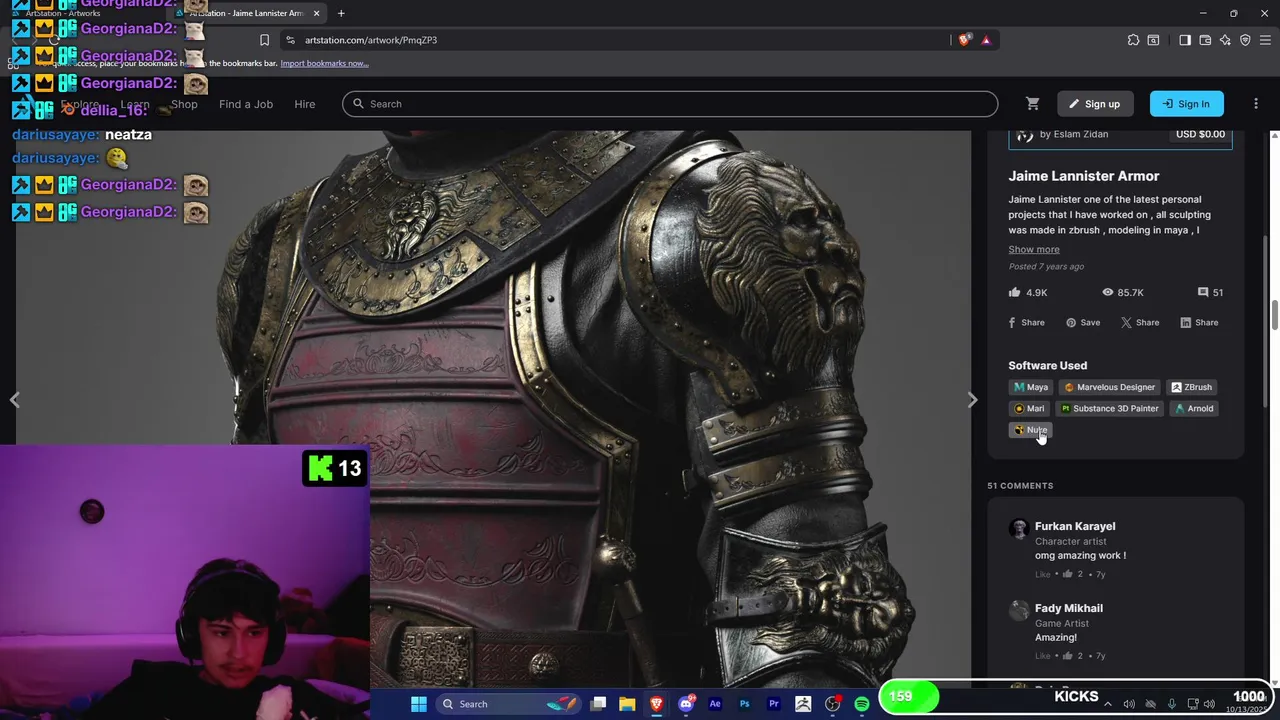The width and height of the screenshot is (1280, 720).
Task: Open Brave Leo AI sparkle icon
Action: click(x=1225, y=40)
